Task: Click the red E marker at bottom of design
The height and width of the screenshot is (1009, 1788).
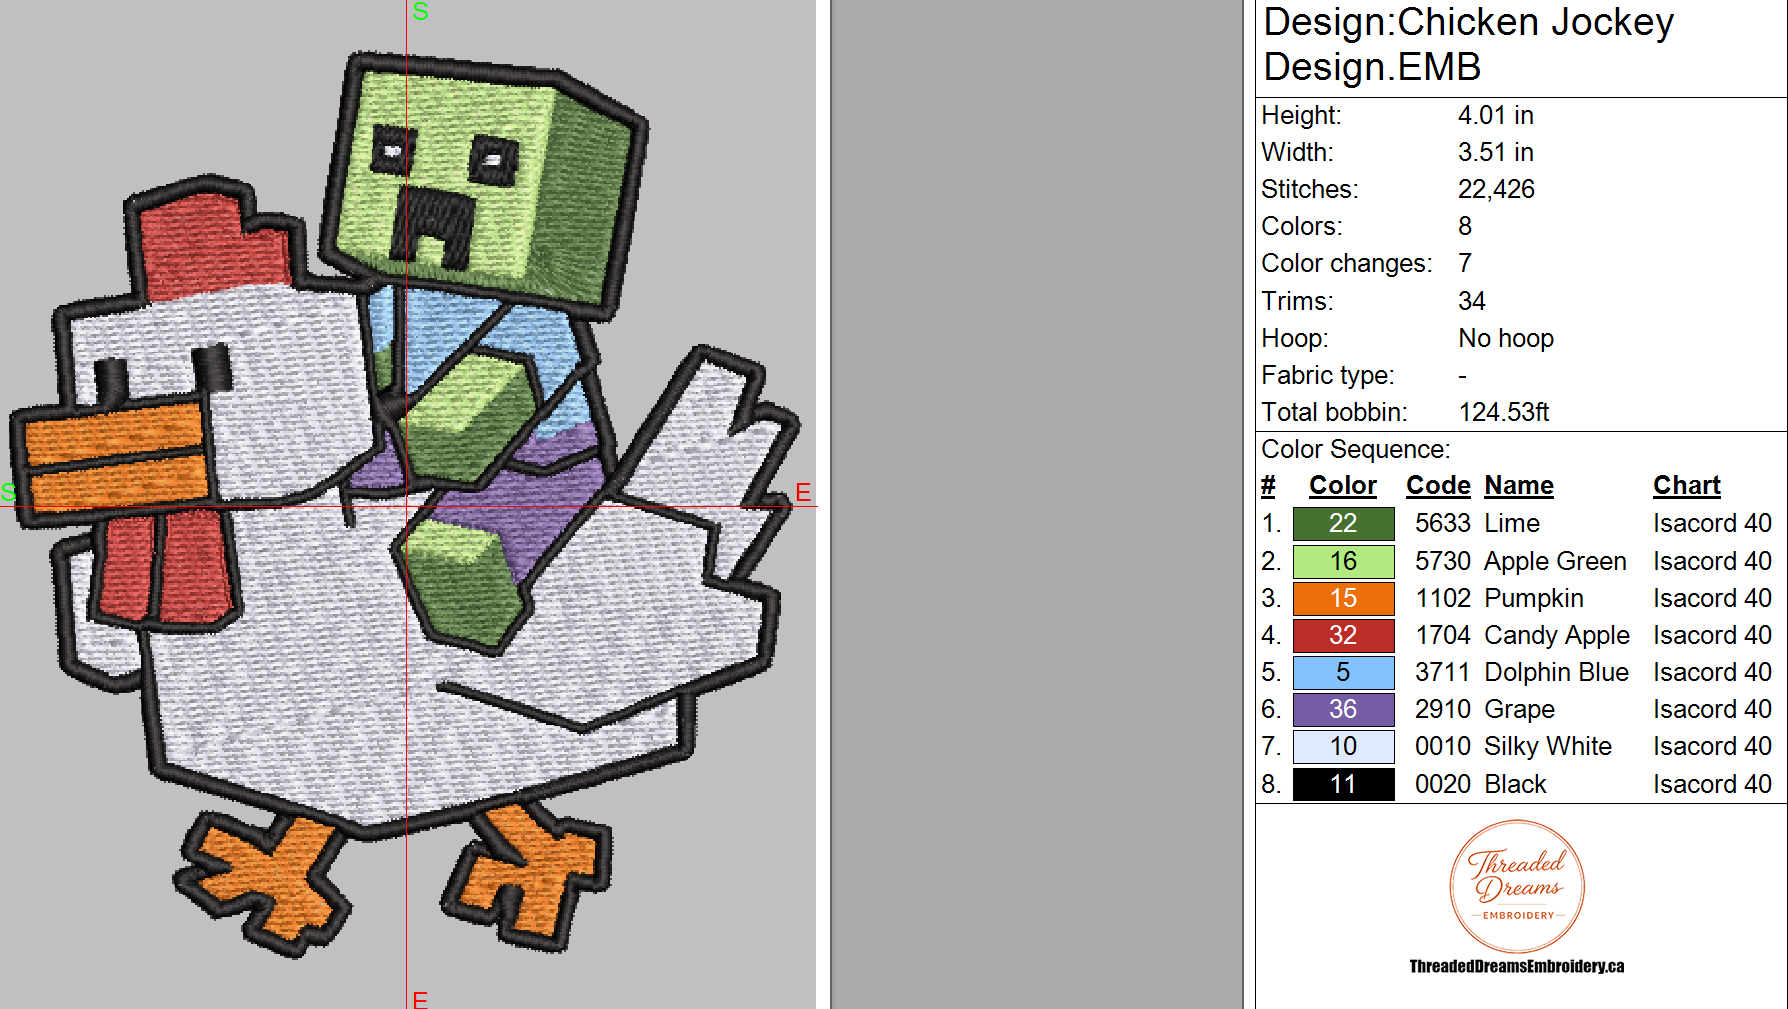Action: tap(420, 999)
